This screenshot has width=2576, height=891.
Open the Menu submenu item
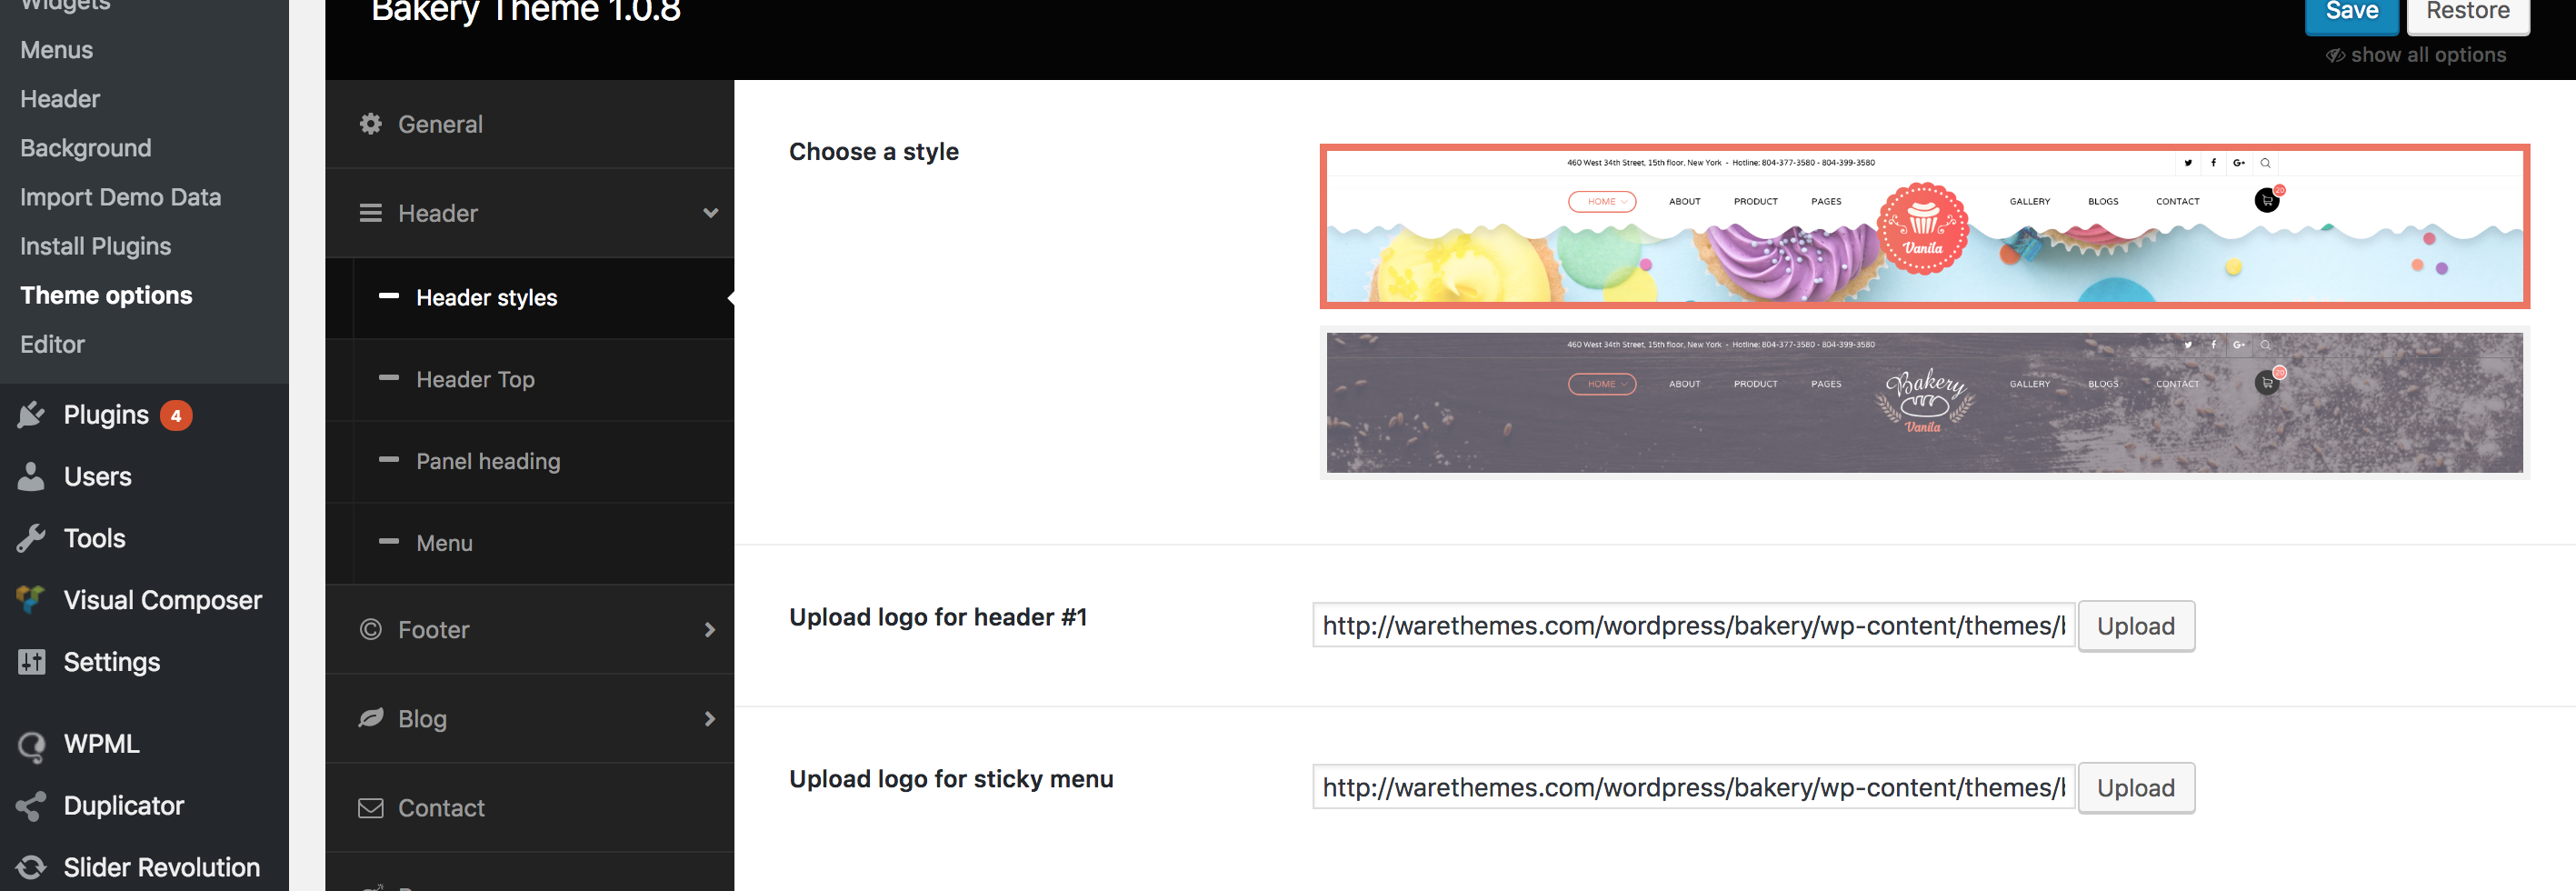point(544,543)
